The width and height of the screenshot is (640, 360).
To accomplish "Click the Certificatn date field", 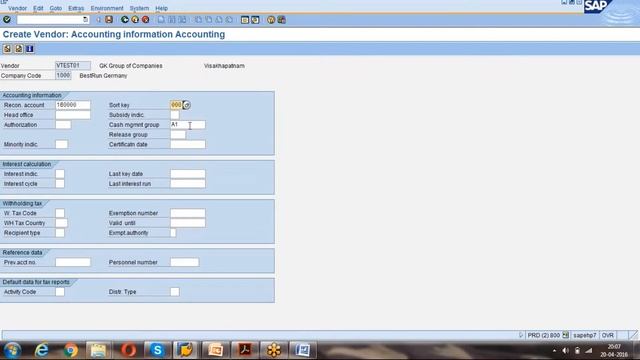I will tap(188, 144).
